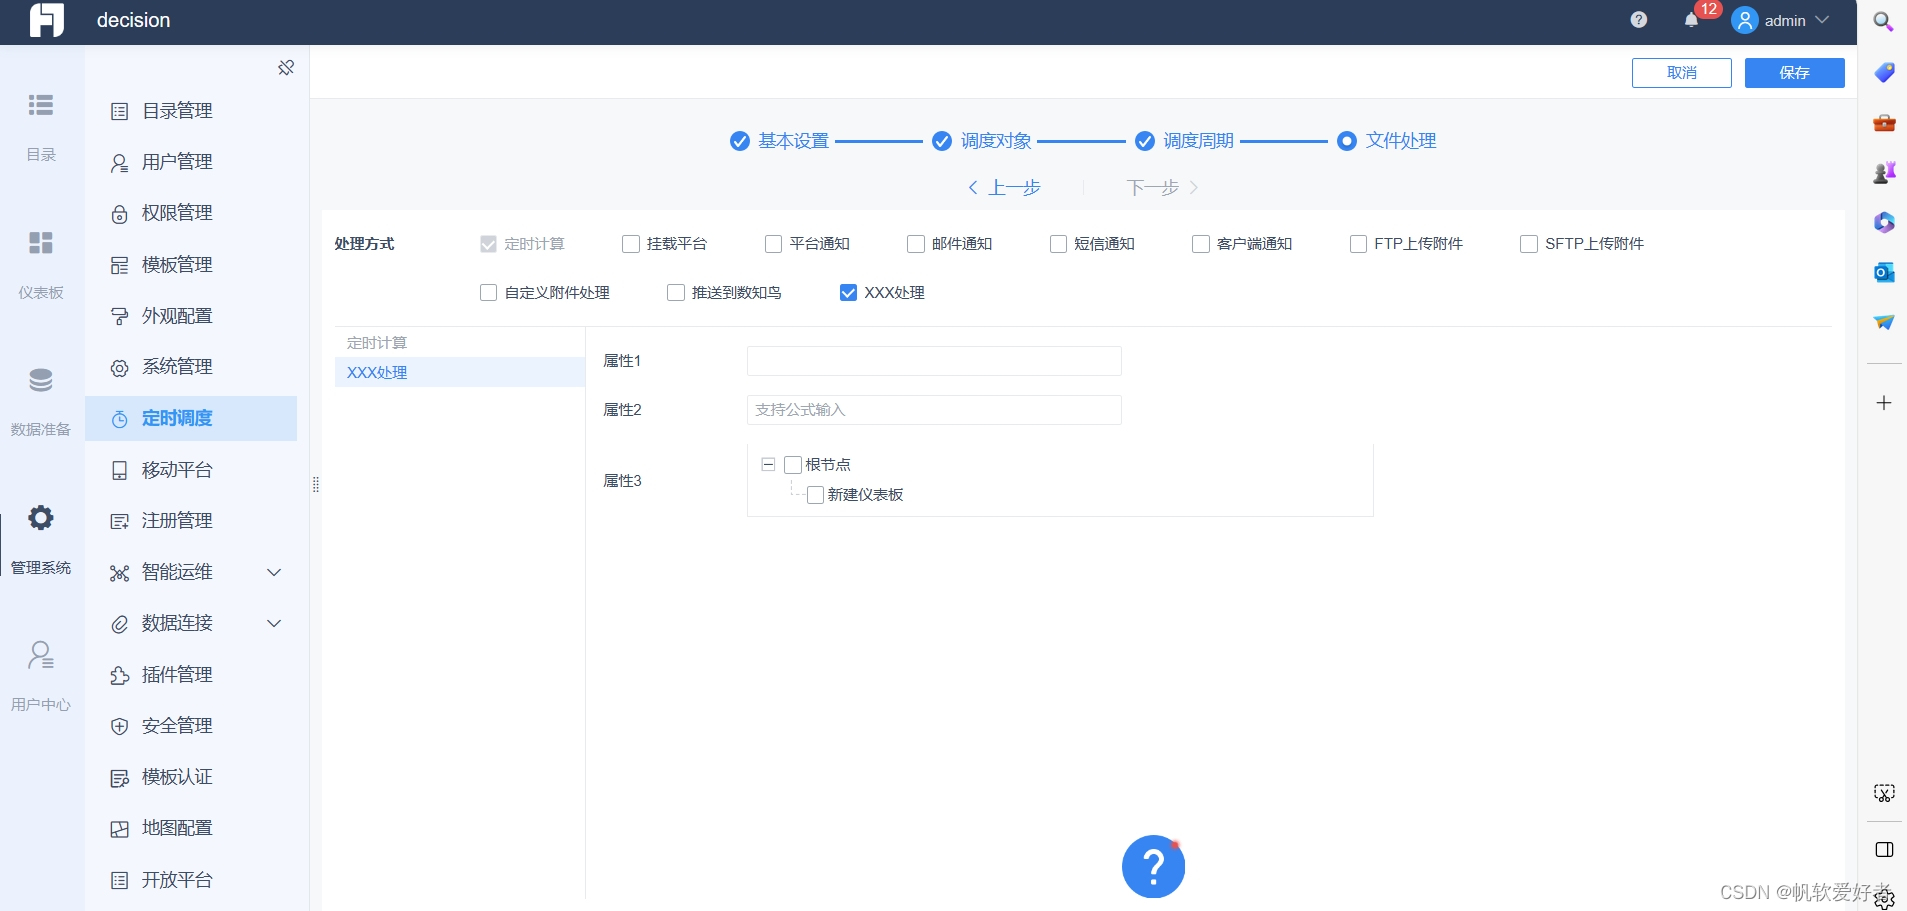Check the FTP上传附件 checkbox

[1358, 244]
